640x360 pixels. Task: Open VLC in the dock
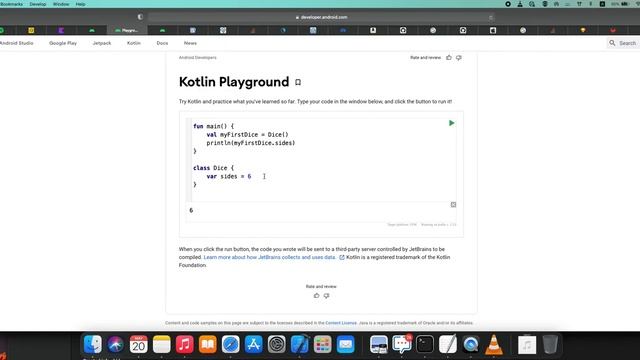click(494, 344)
